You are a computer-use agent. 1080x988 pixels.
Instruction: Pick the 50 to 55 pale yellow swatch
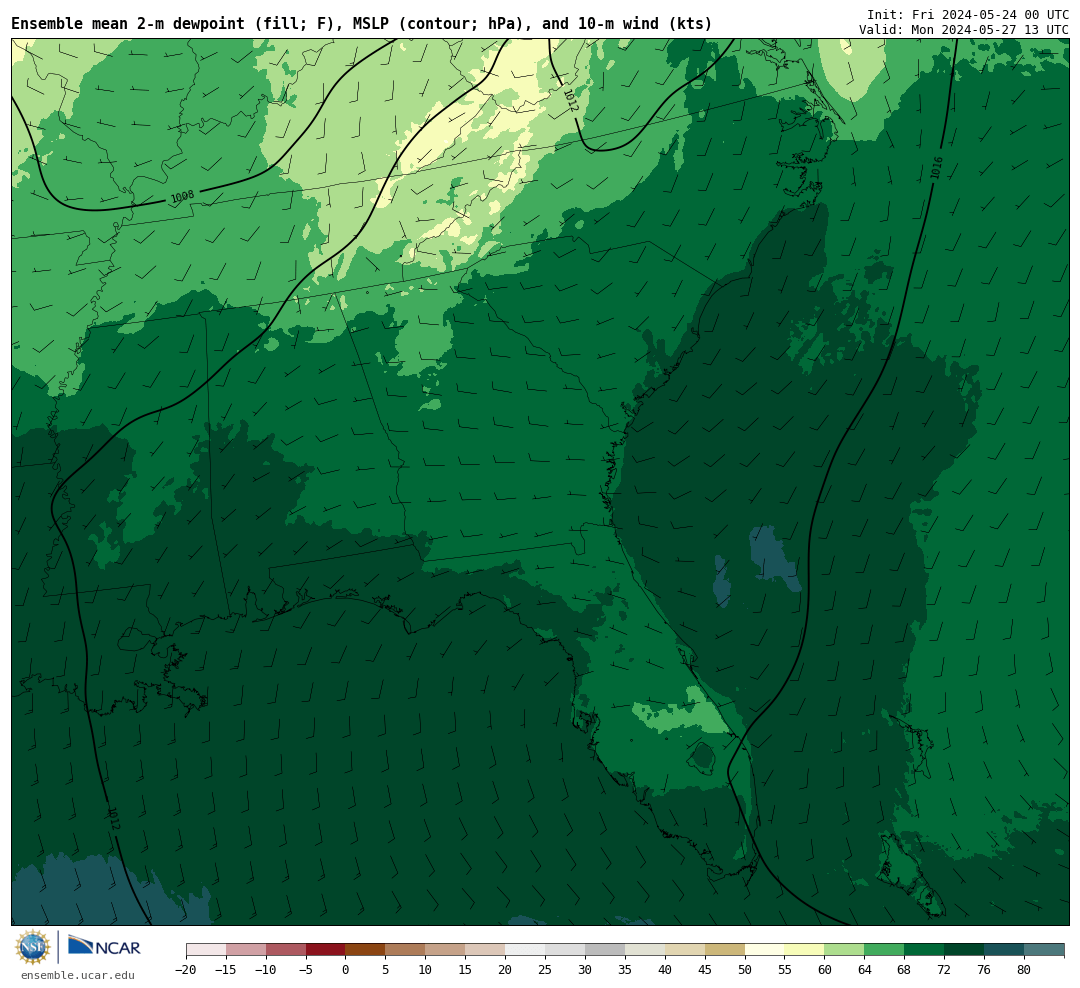point(765,950)
